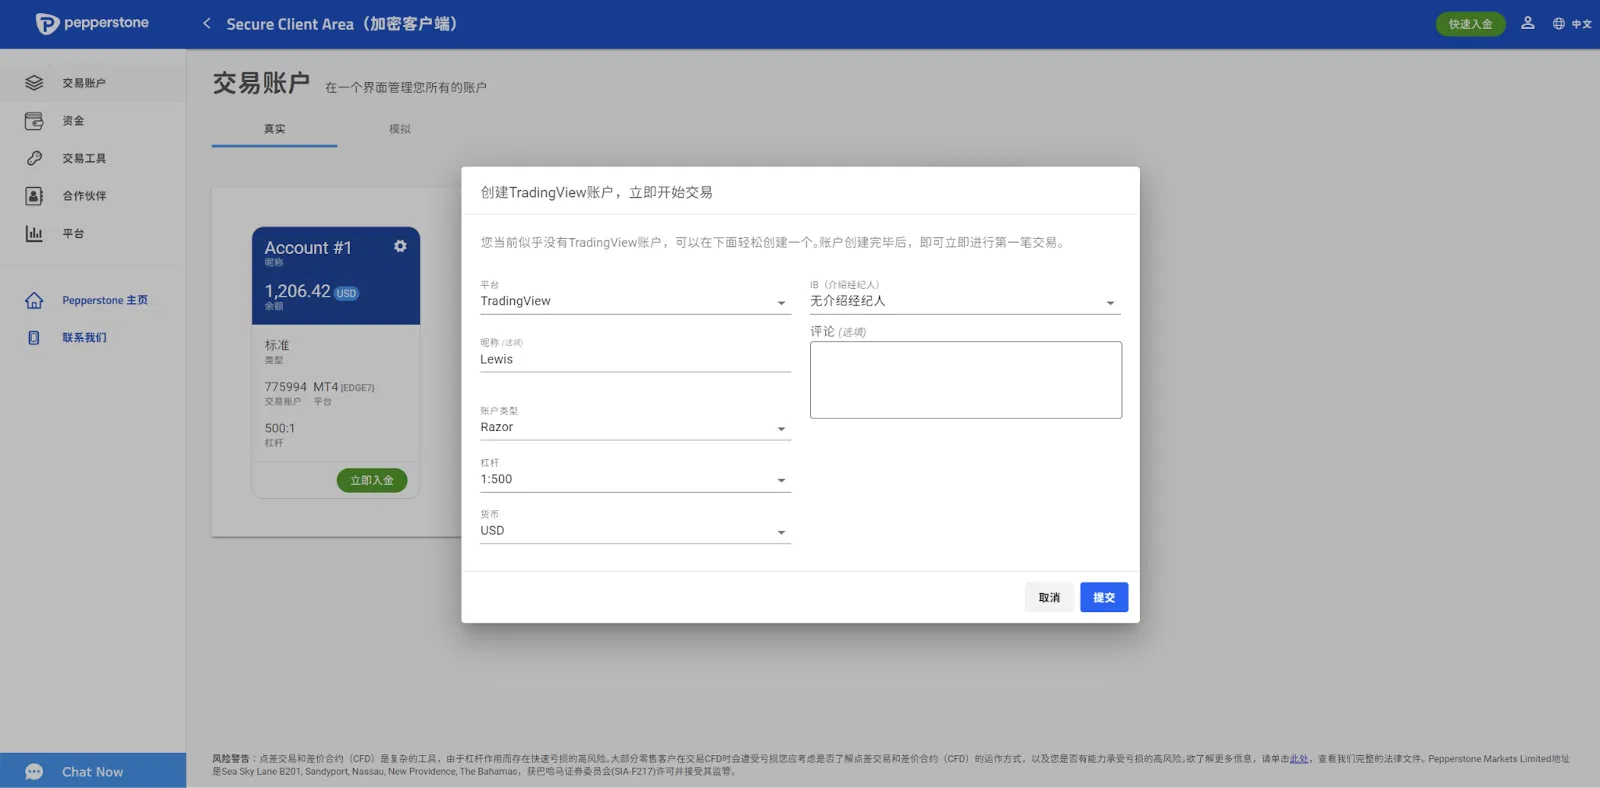1600x788 pixels.
Task: Open 交易账户 in the sidebar
Action: point(84,83)
